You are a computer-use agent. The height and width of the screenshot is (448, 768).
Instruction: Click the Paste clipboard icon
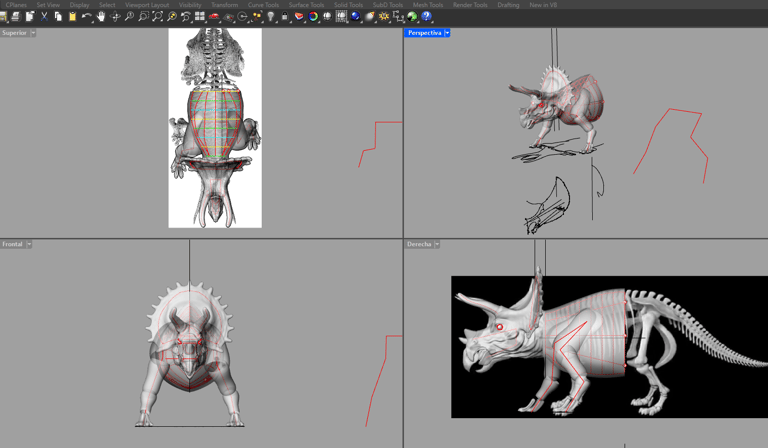pos(72,17)
